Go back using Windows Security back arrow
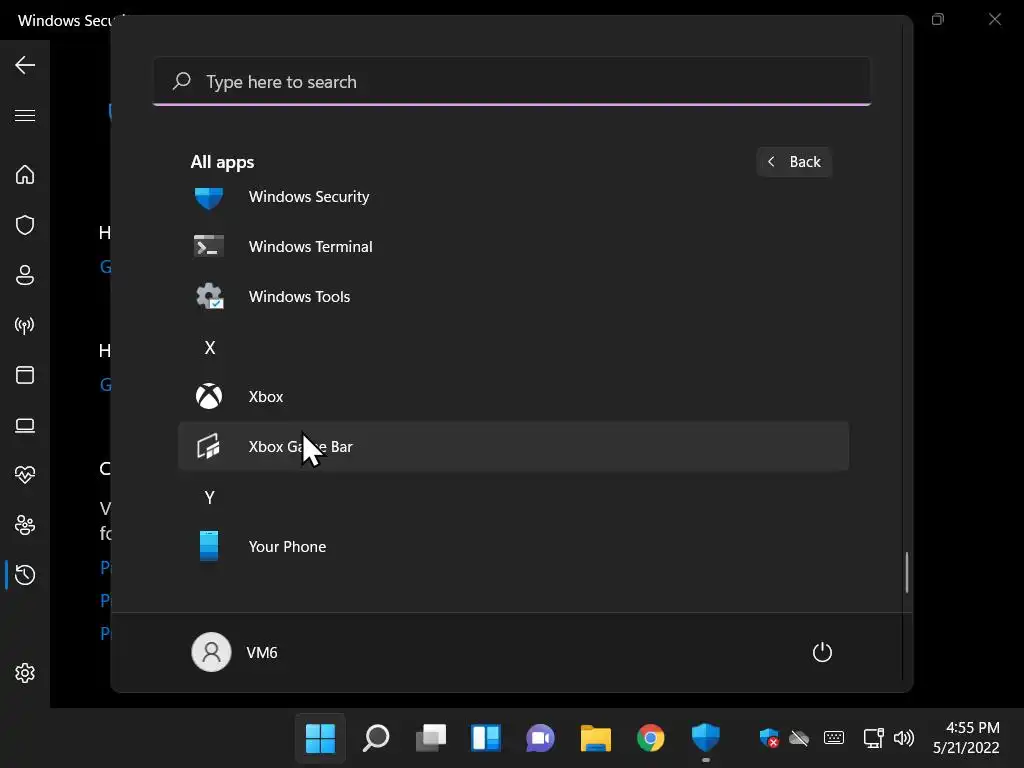 point(25,65)
